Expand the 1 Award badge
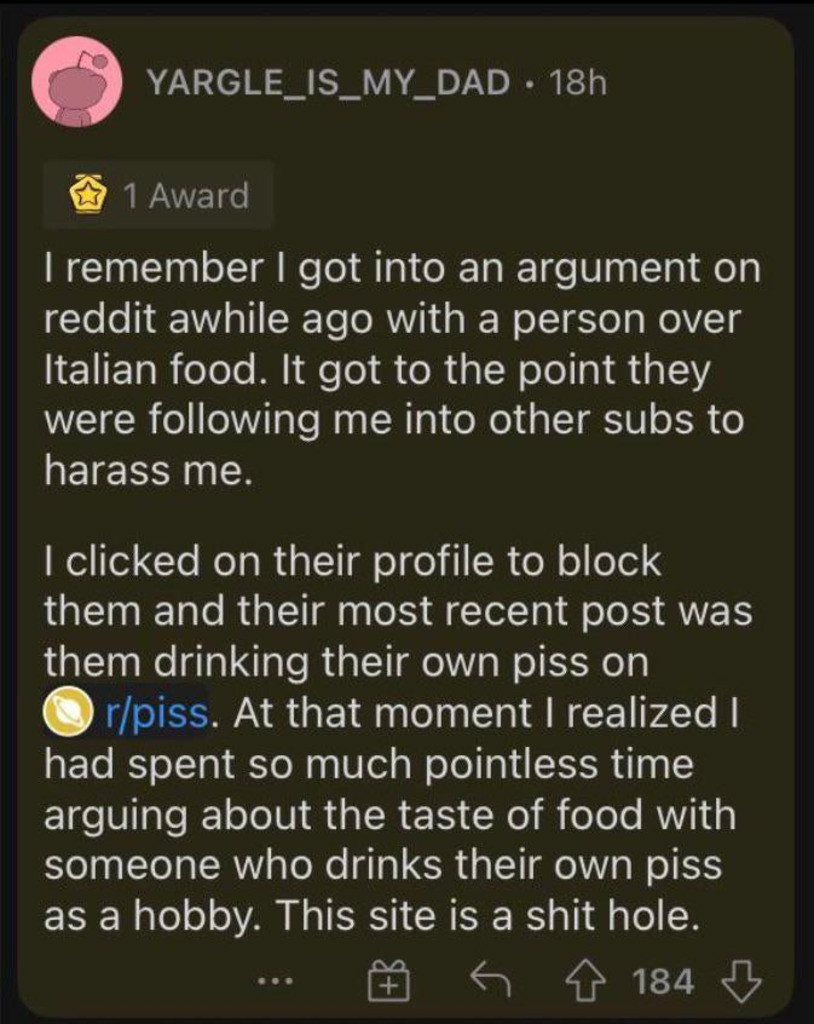Image resolution: width=814 pixels, height=1024 pixels. (158, 195)
